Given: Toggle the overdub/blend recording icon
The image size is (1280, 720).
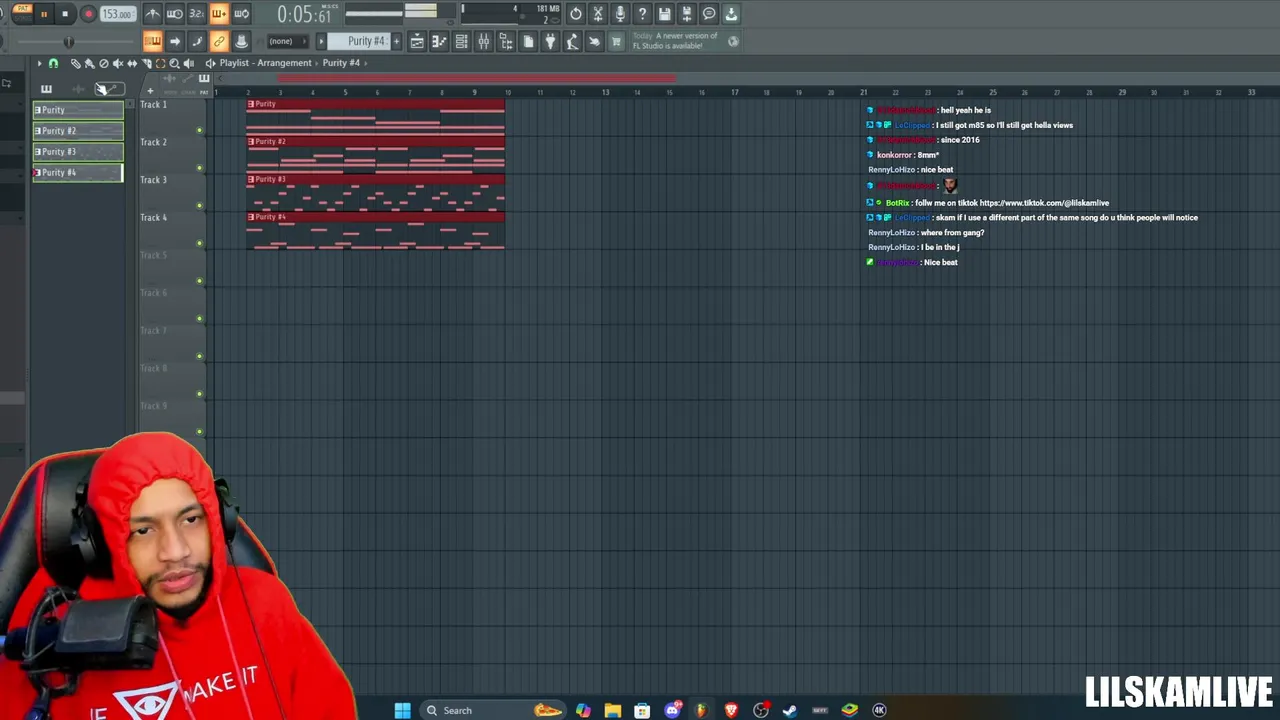Looking at the screenshot, I should (x=219, y=14).
